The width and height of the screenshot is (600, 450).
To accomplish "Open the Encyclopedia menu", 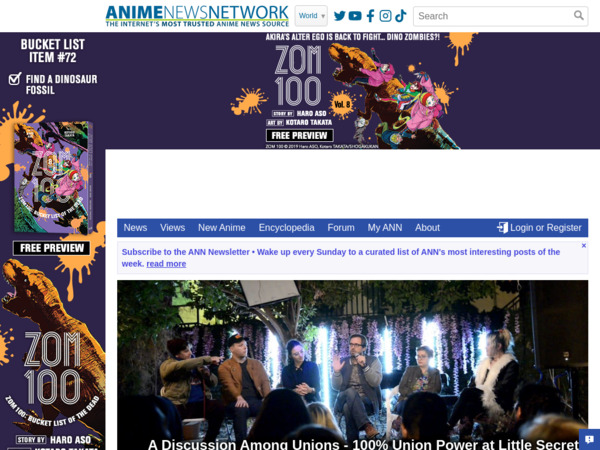I will [287, 228].
